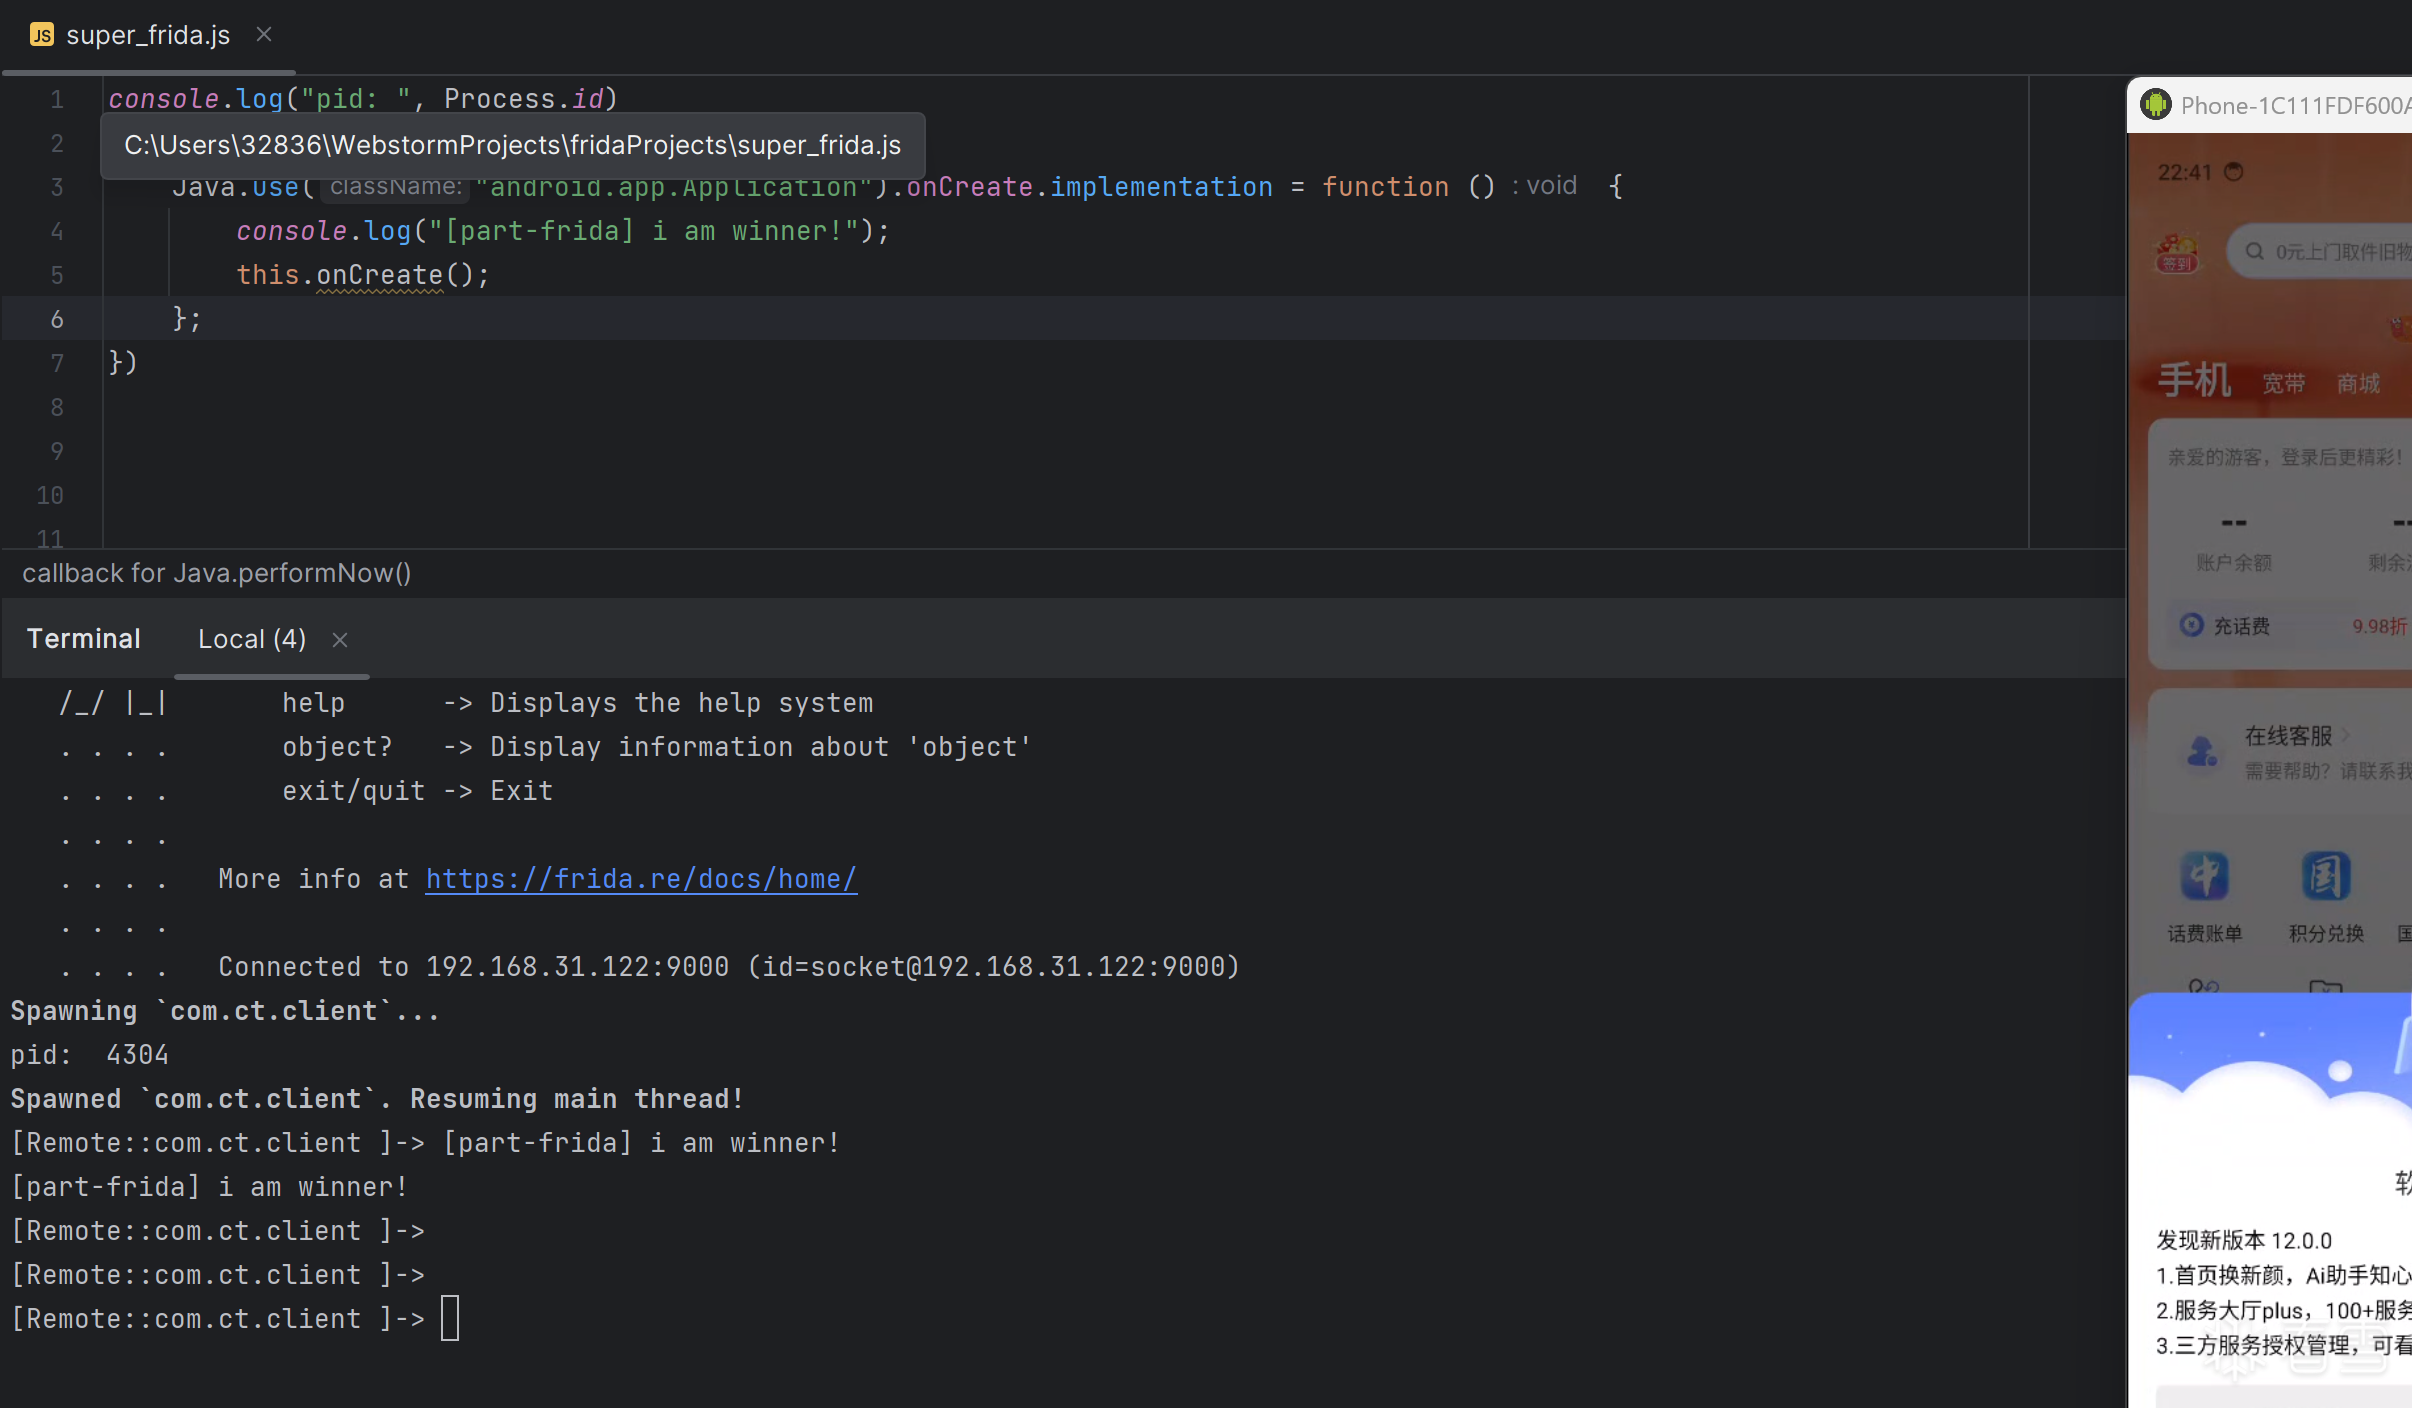Select the 宽带 broadband tab in phone app

(2283, 383)
